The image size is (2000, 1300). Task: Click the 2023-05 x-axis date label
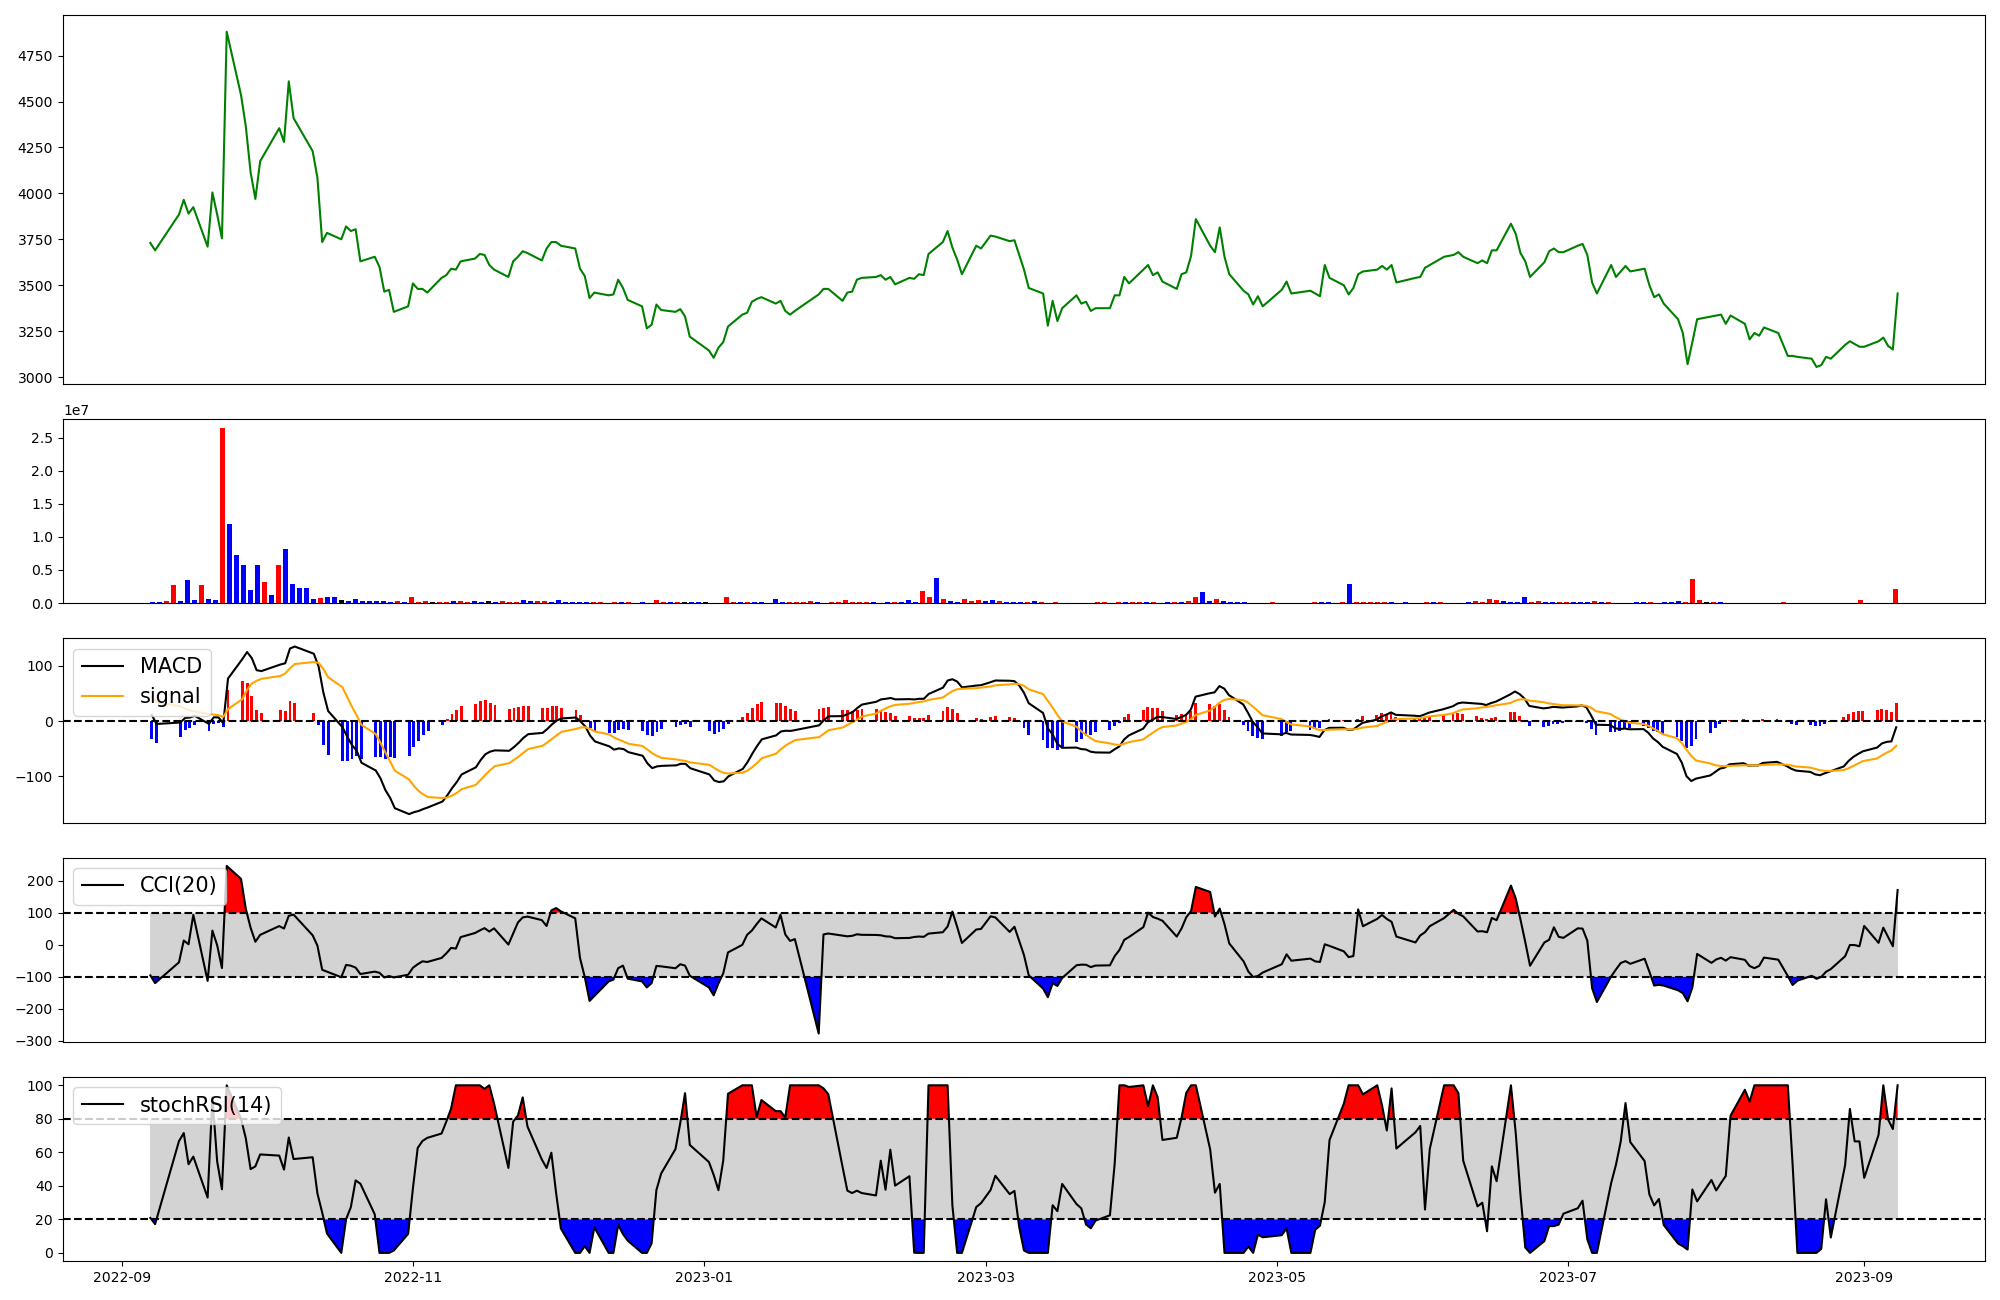pos(1277,1277)
